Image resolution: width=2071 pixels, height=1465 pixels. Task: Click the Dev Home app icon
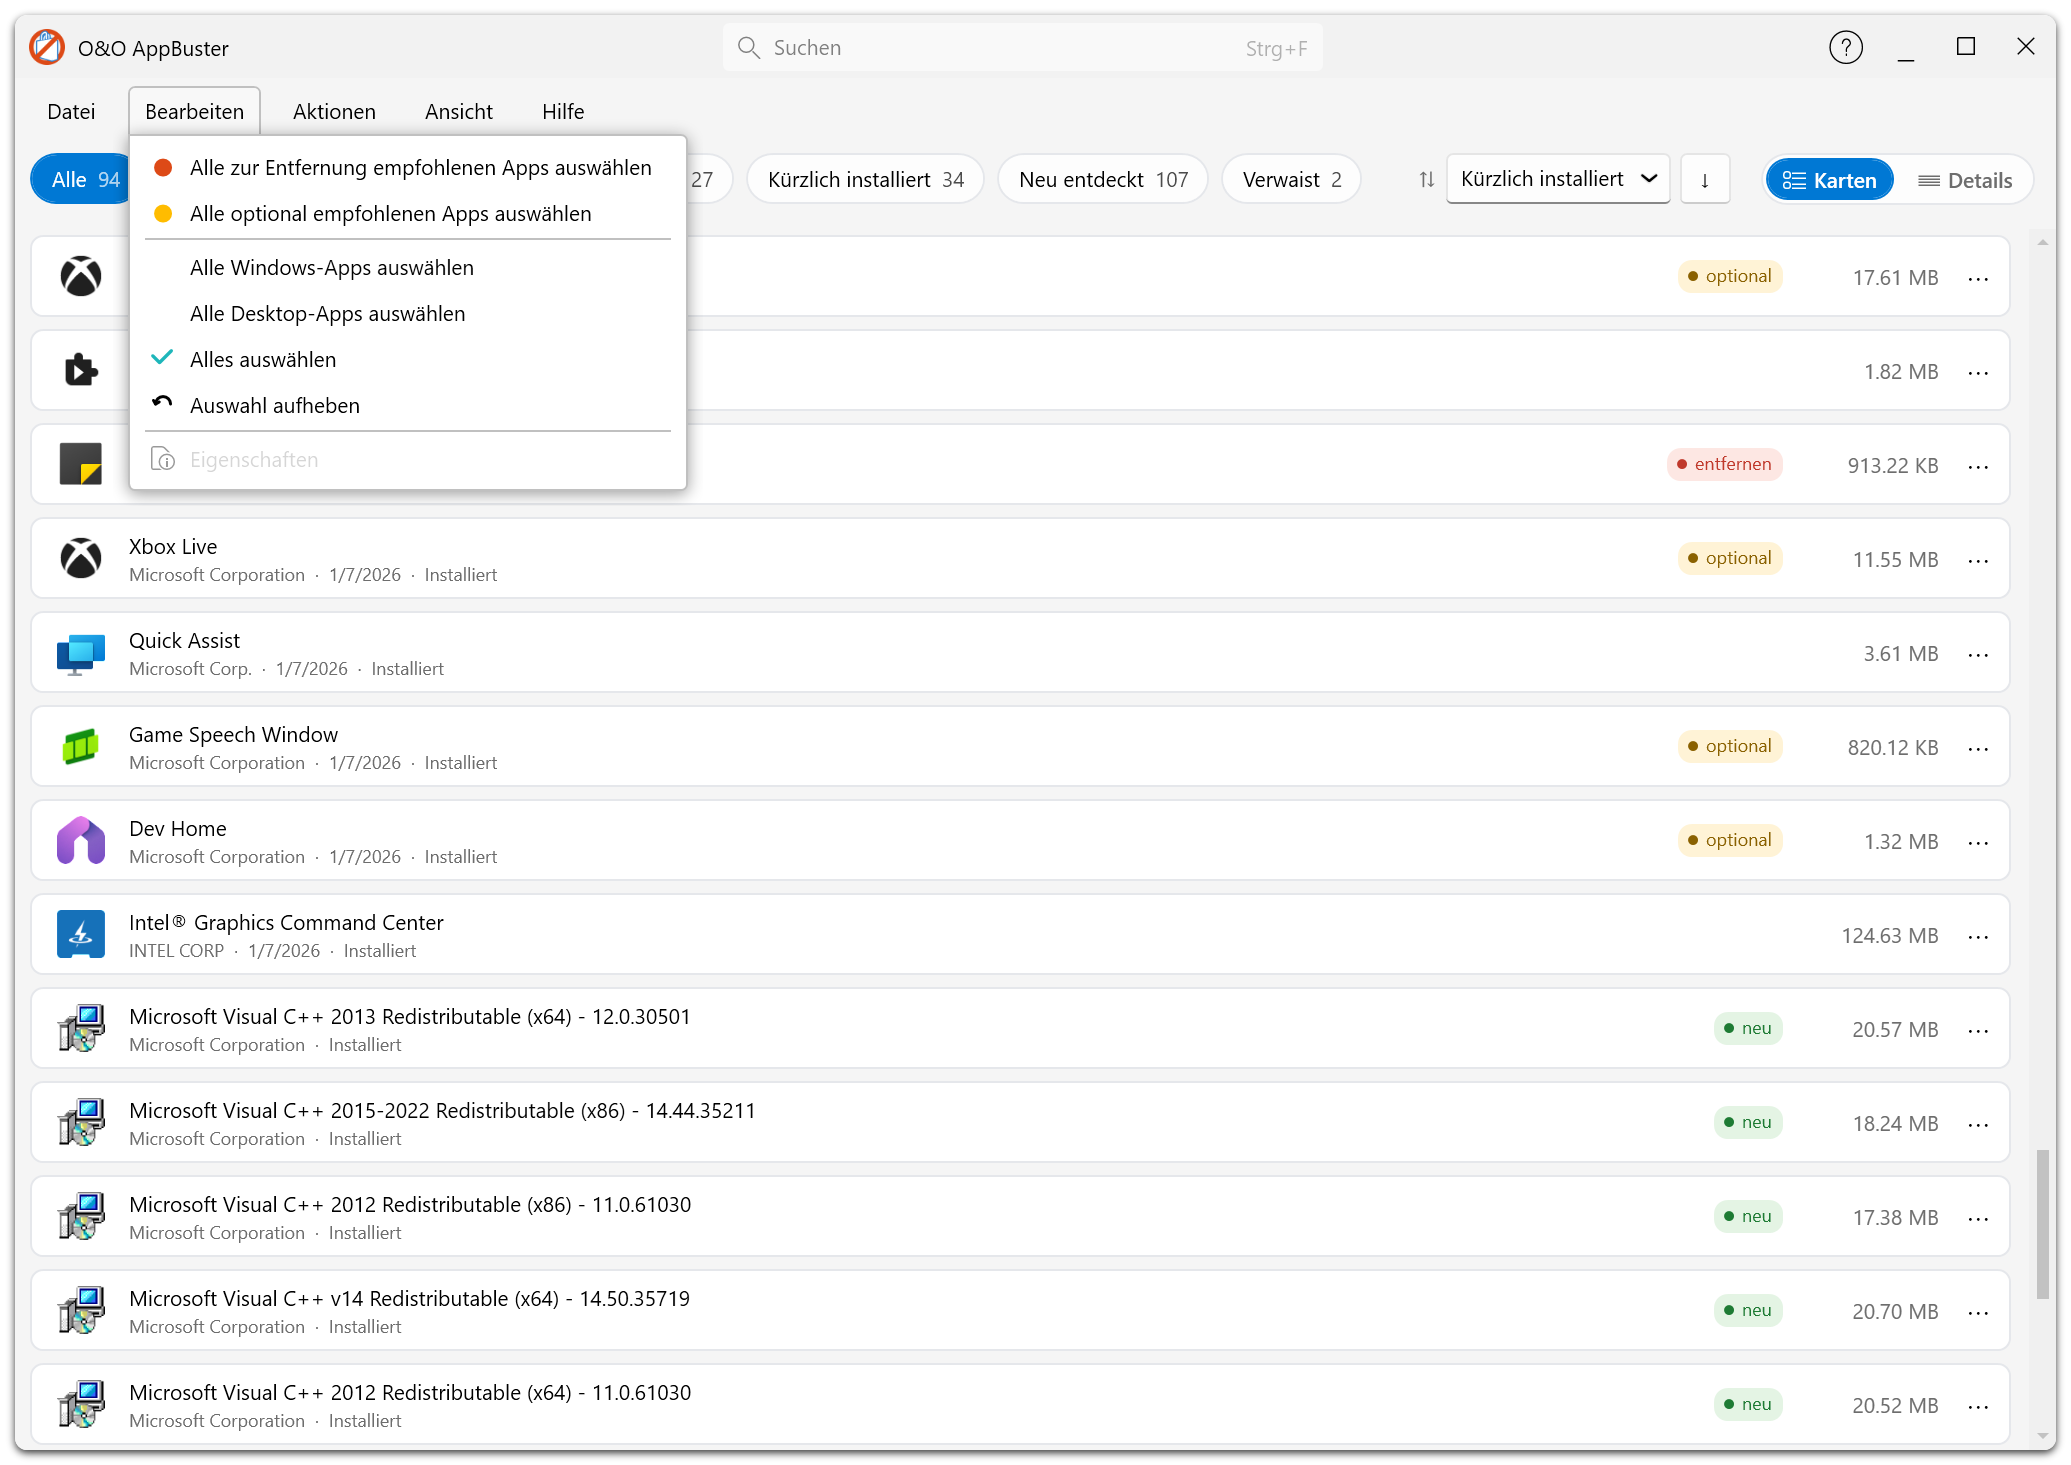coord(81,840)
